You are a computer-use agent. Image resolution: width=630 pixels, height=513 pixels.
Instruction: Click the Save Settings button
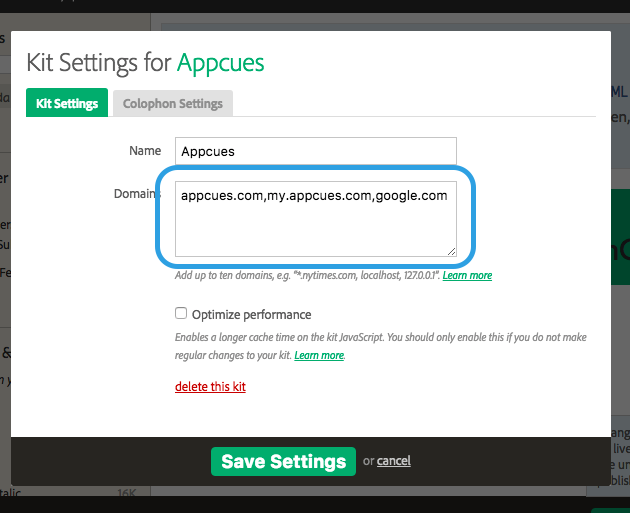pyautogui.click(x=283, y=461)
